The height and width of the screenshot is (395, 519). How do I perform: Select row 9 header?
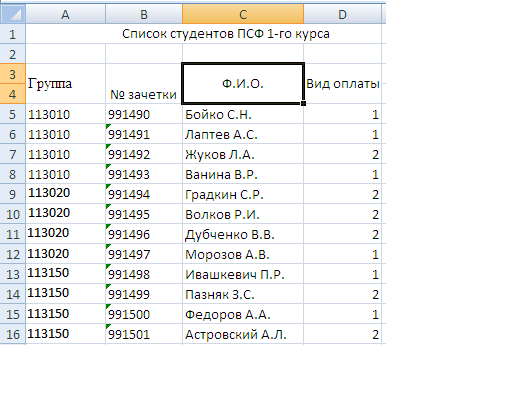(x=13, y=194)
